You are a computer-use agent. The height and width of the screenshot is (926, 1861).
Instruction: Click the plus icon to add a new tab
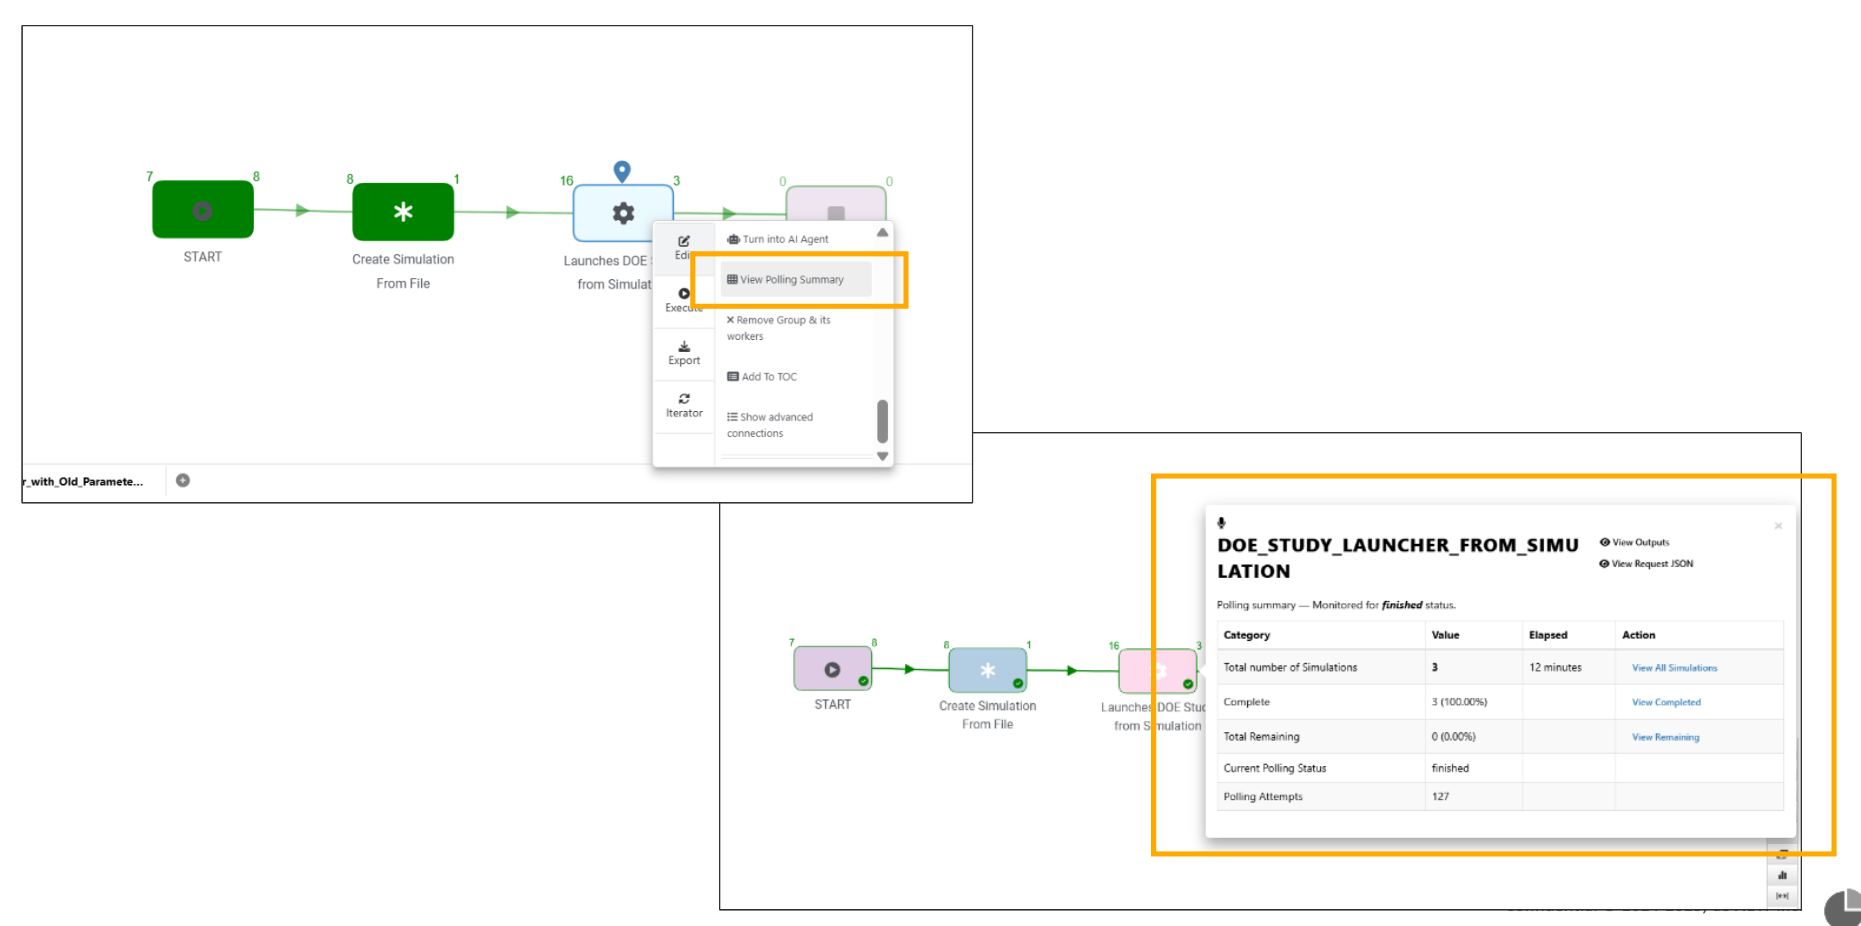click(183, 480)
